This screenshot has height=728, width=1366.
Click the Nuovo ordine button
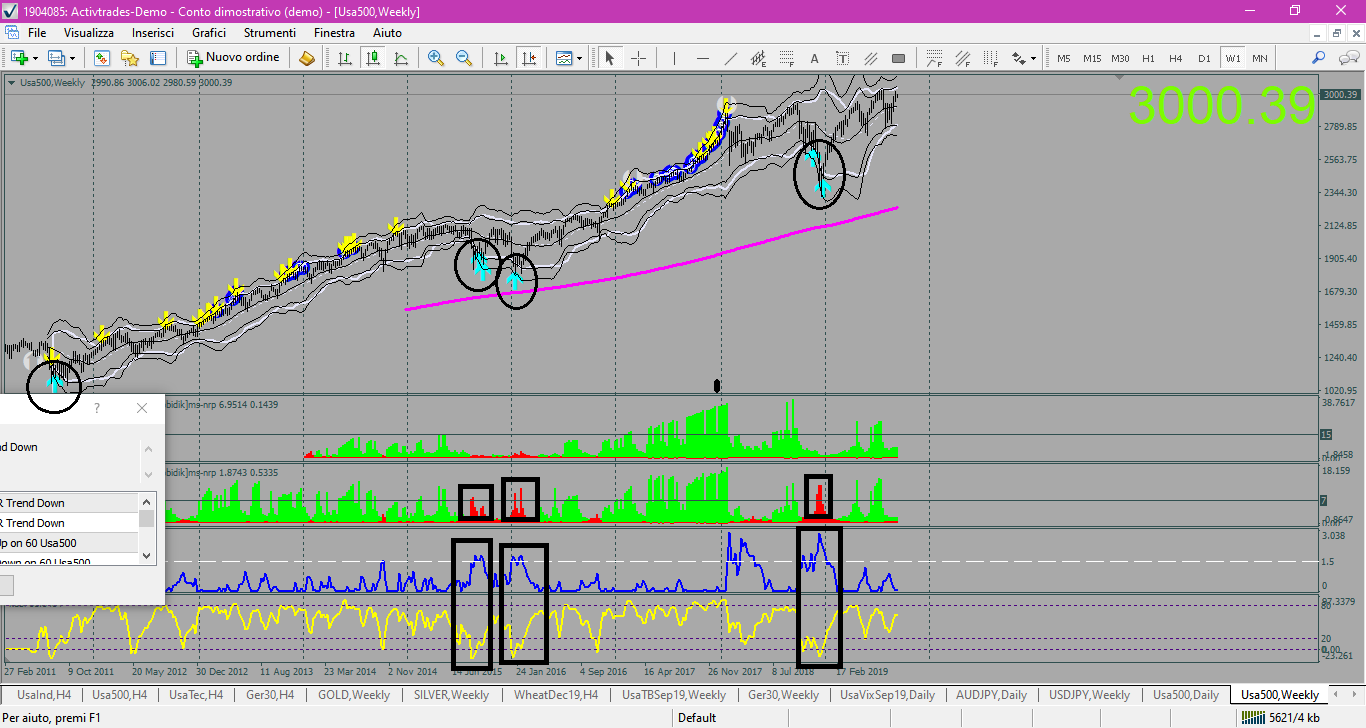click(234, 58)
